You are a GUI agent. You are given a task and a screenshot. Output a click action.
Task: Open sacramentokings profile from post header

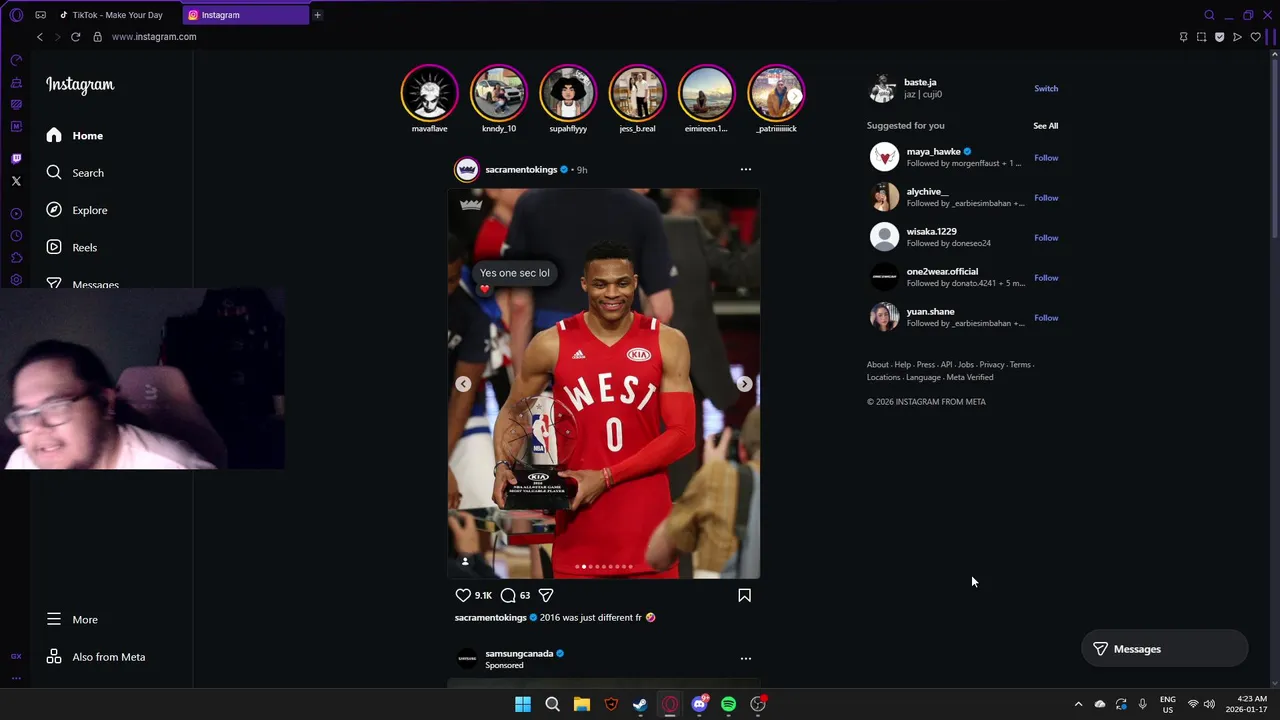[521, 170]
